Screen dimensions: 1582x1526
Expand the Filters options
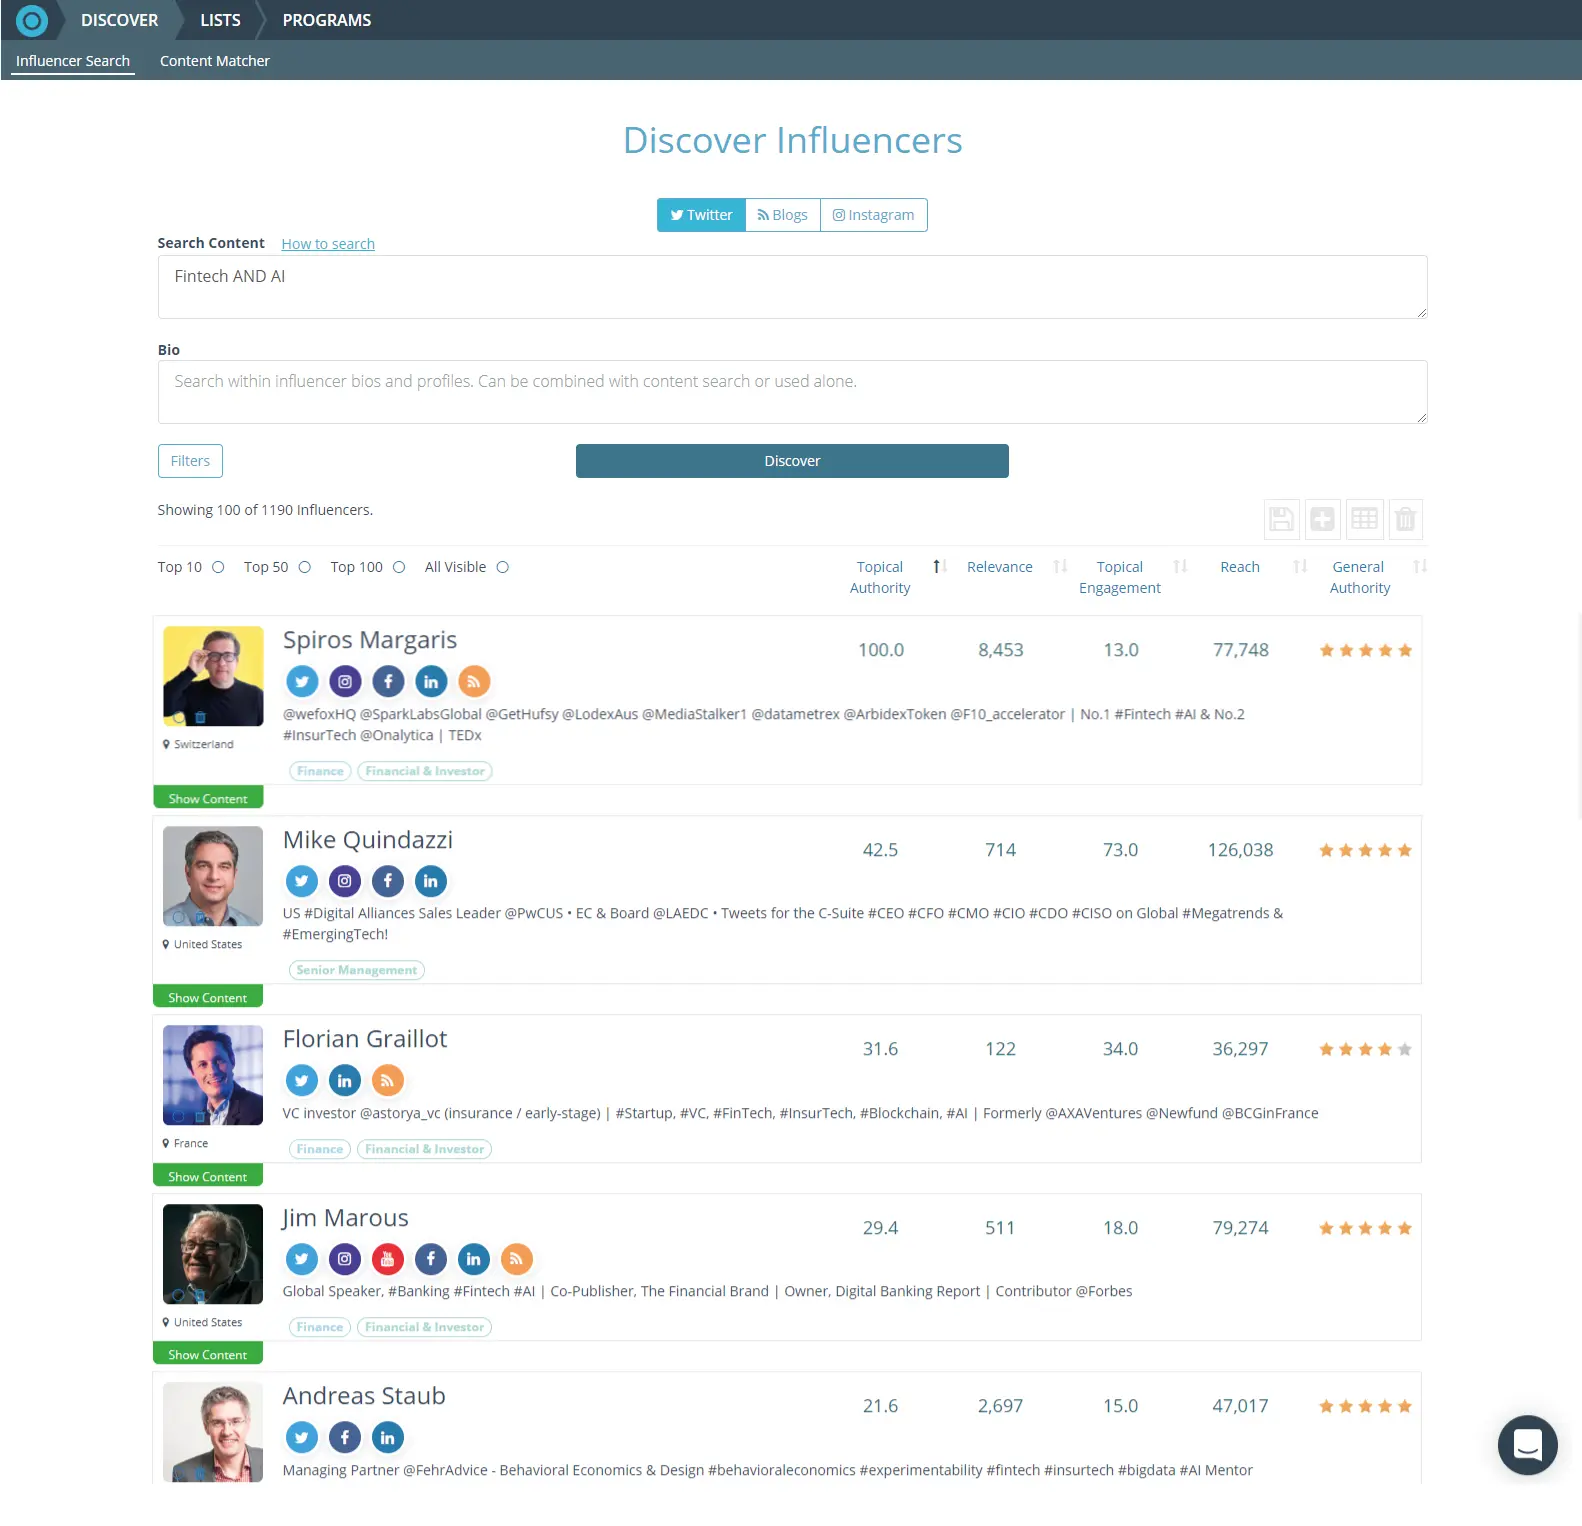pyautogui.click(x=190, y=461)
